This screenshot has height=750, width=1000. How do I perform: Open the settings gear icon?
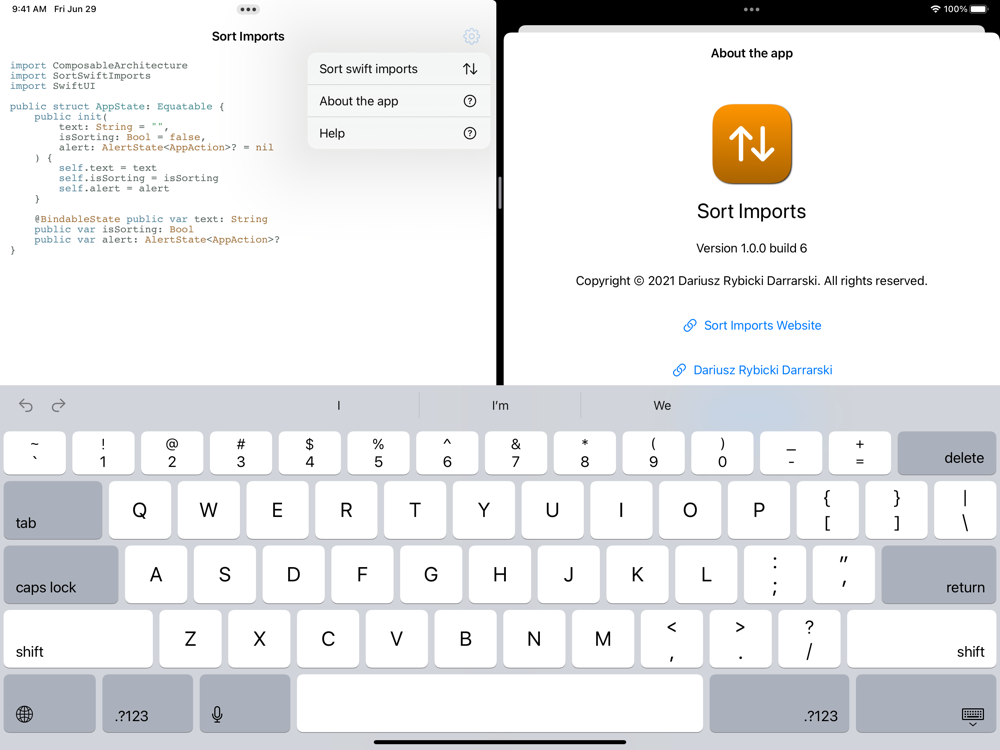coord(471,36)
